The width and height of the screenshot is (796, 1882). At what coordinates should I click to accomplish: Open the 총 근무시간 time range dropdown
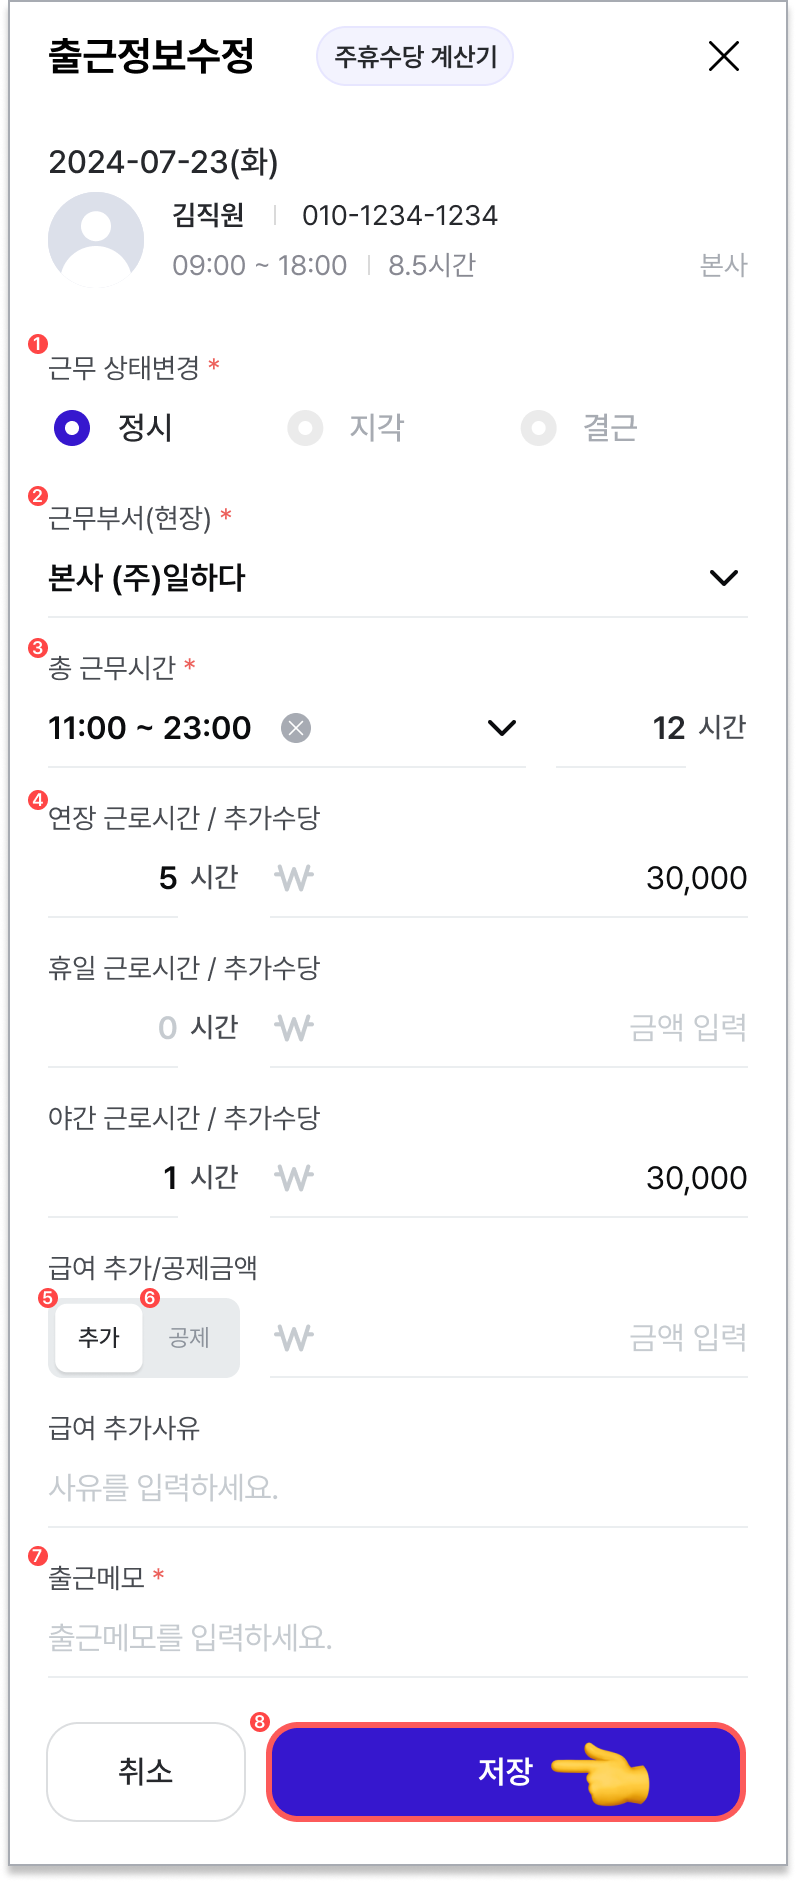[x=502, y=728]
